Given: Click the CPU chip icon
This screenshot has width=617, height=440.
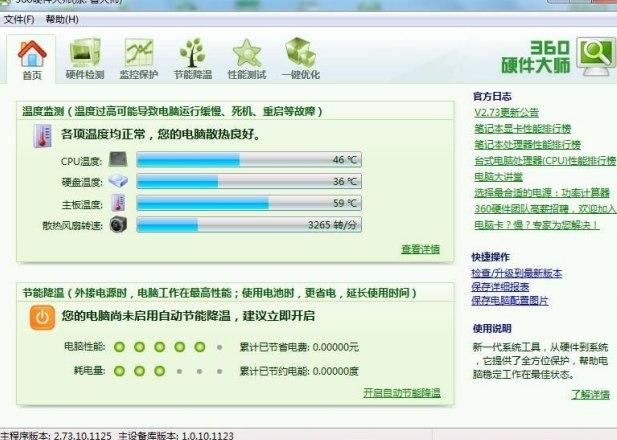Looking at the screenshot, I should pos(118,159).
